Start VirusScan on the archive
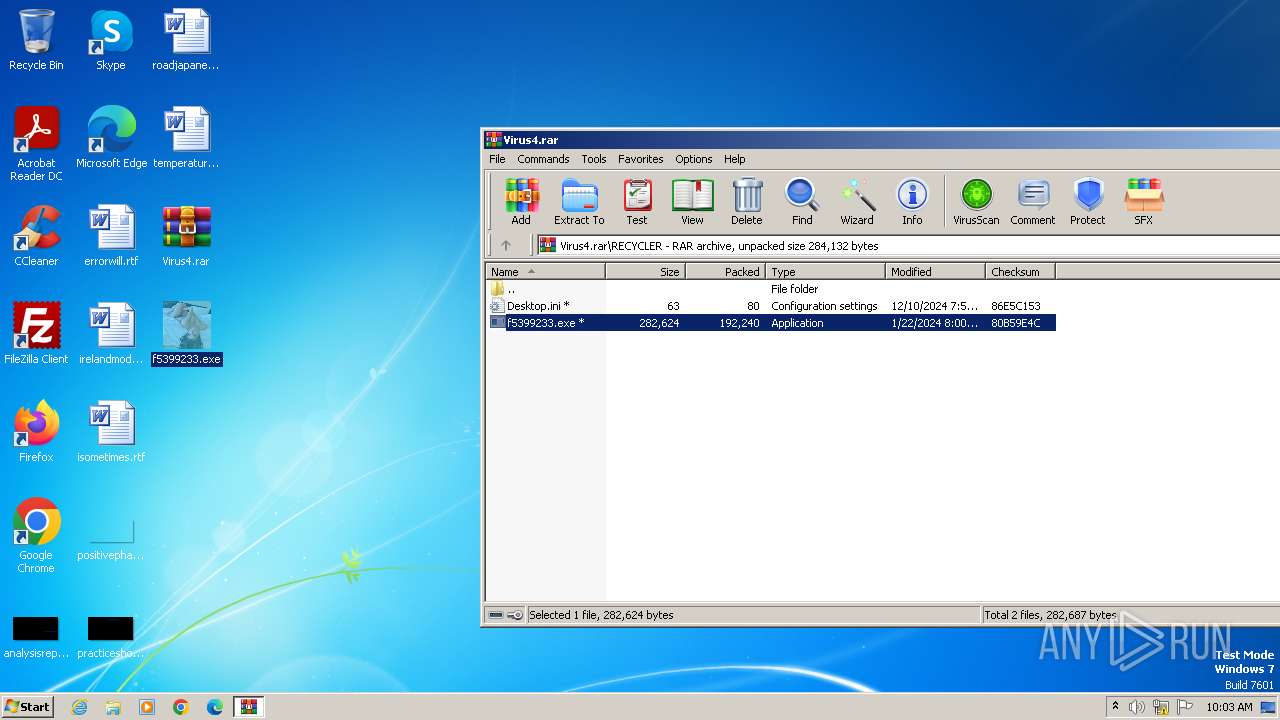This screenshot has width=1280, height=720. [976, 201]
